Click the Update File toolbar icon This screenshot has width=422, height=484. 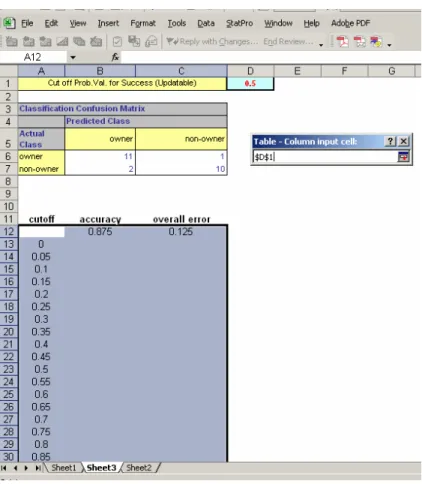click(x=134, y=41)
